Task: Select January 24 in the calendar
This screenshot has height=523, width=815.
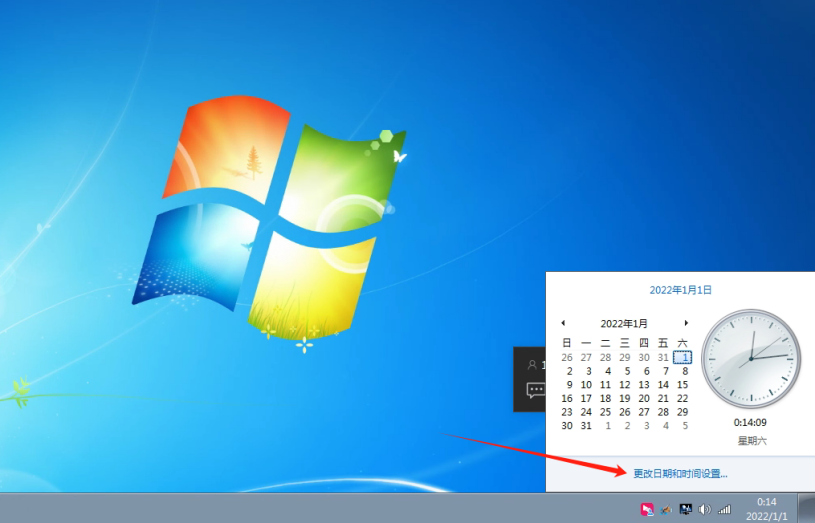Action: click(x=586, y=412)
